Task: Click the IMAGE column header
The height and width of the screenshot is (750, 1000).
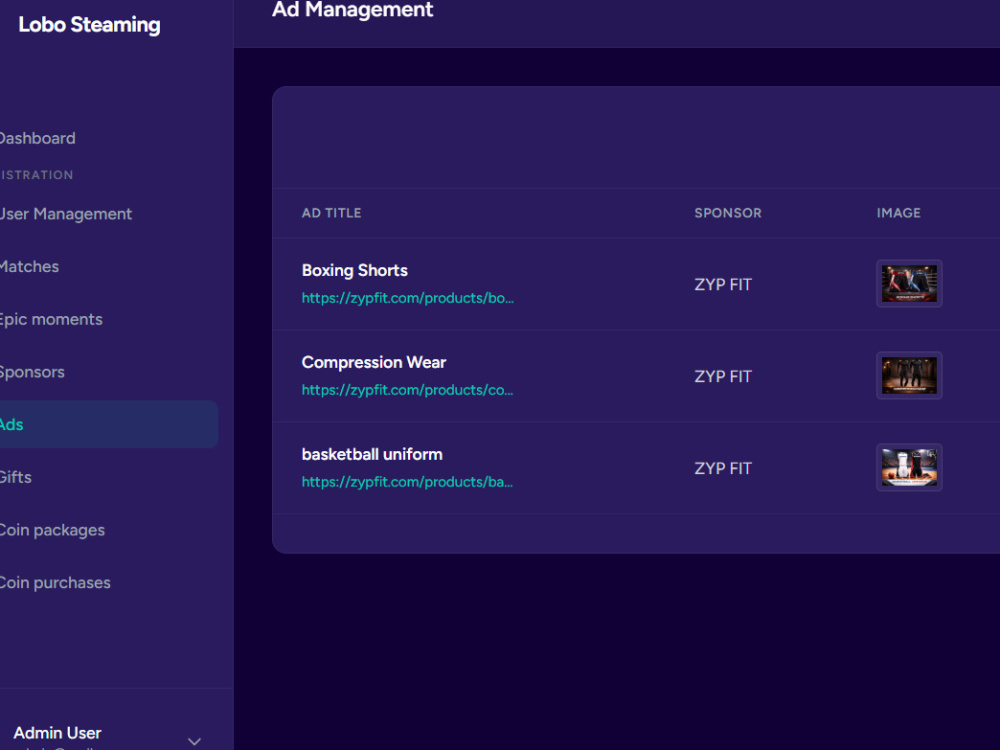Action: 899,213
